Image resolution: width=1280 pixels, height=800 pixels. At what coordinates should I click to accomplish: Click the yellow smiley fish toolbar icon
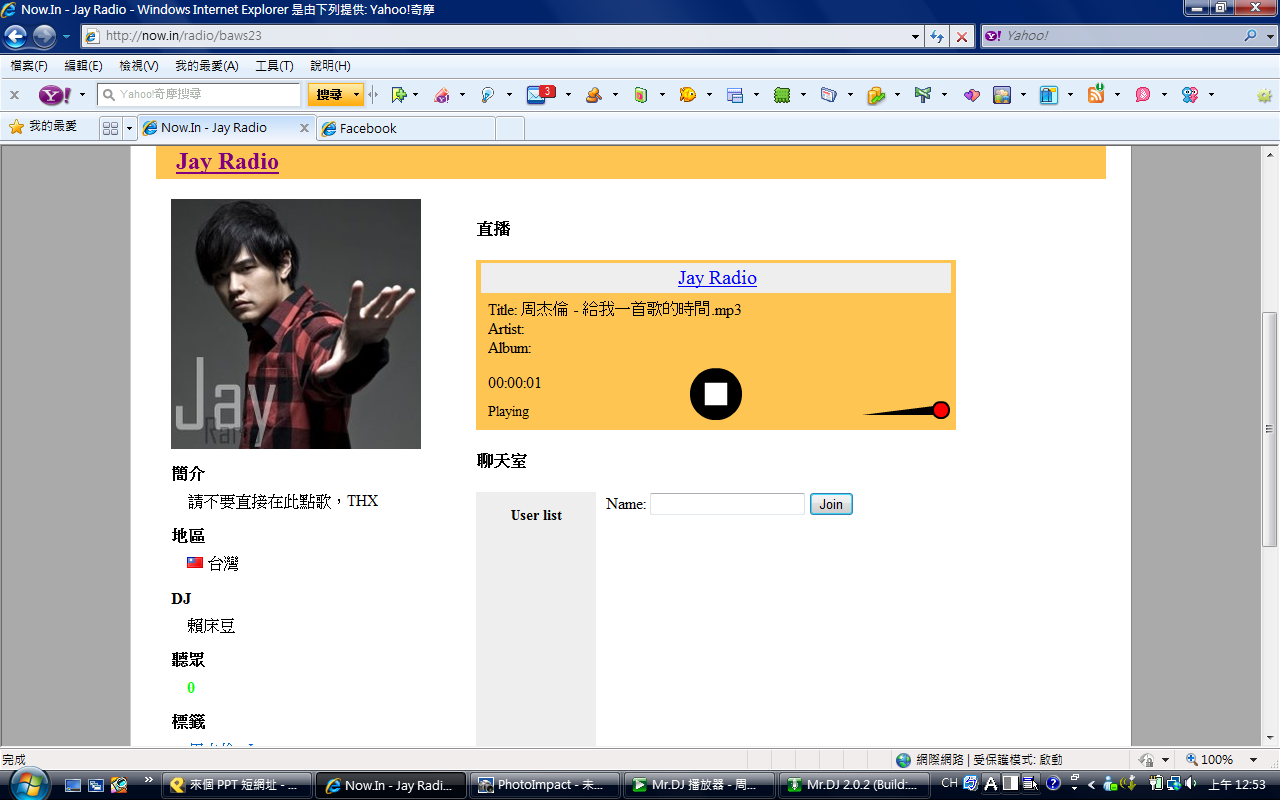click(687, 95)
